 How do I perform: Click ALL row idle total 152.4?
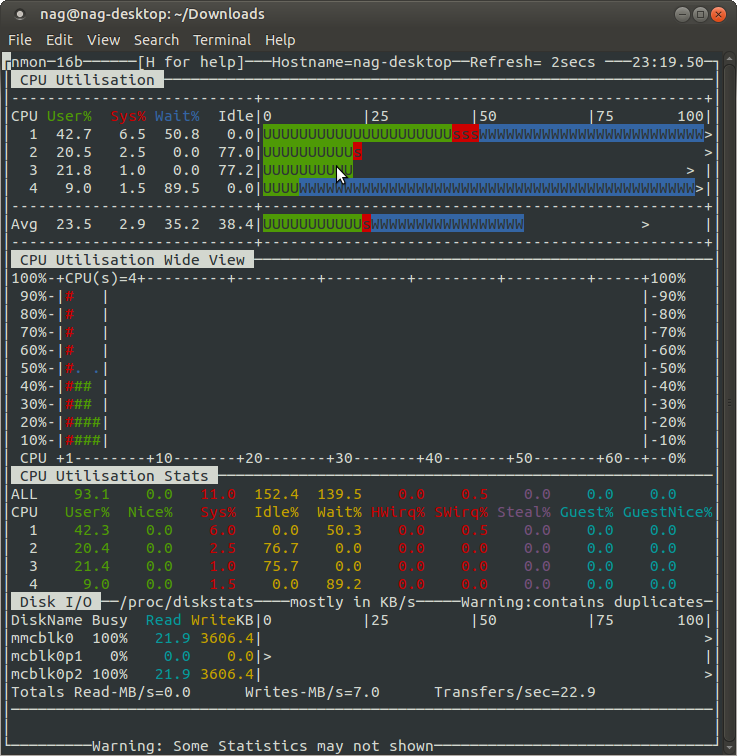coord(277,494)
